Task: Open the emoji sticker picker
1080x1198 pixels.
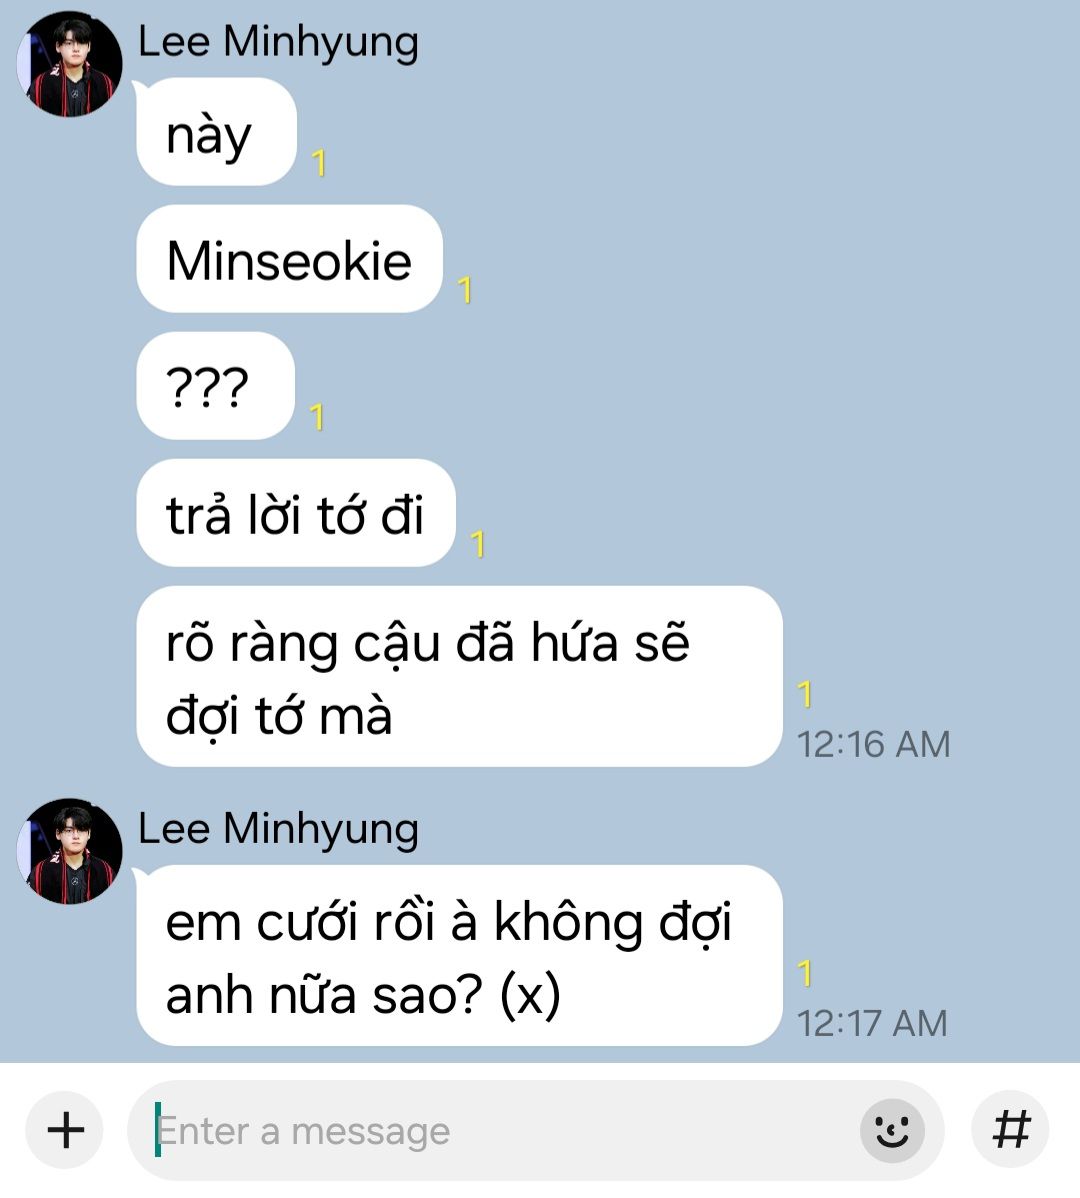Action: click(x=892, y=1131)
